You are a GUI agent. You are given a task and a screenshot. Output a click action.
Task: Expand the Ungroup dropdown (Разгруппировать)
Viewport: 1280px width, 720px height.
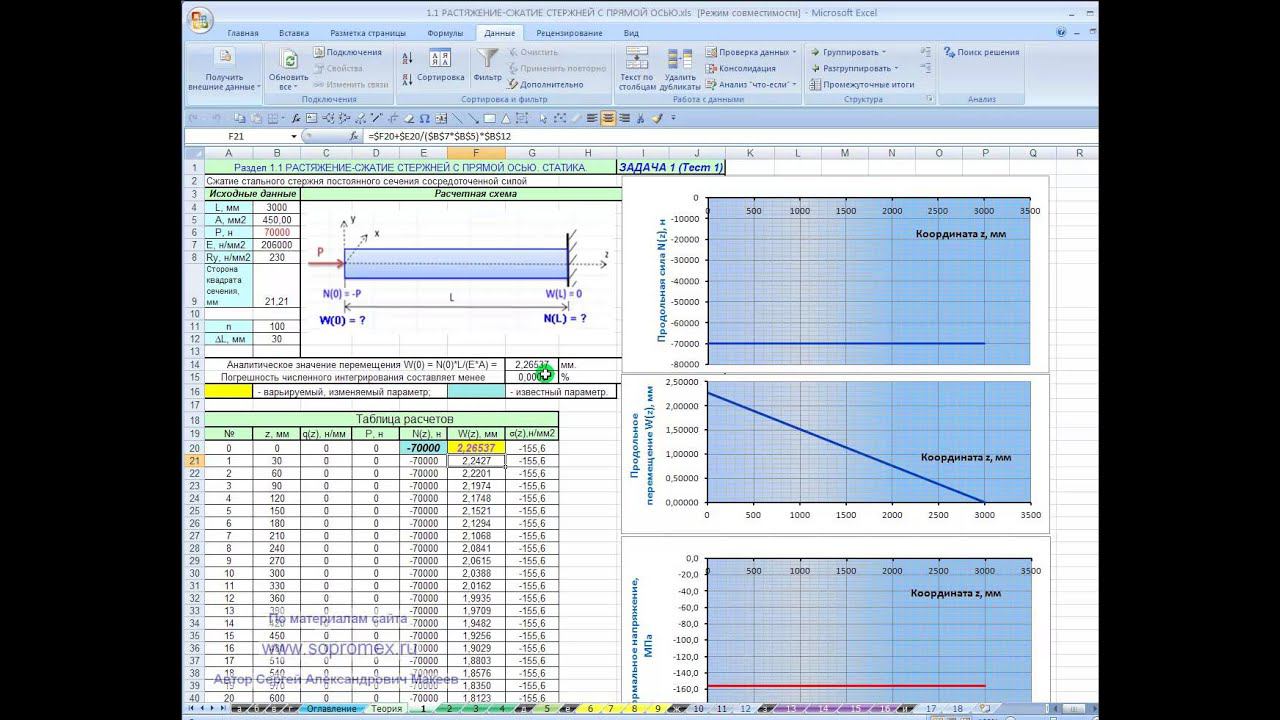pyautogui.click(x=895, y=68)
